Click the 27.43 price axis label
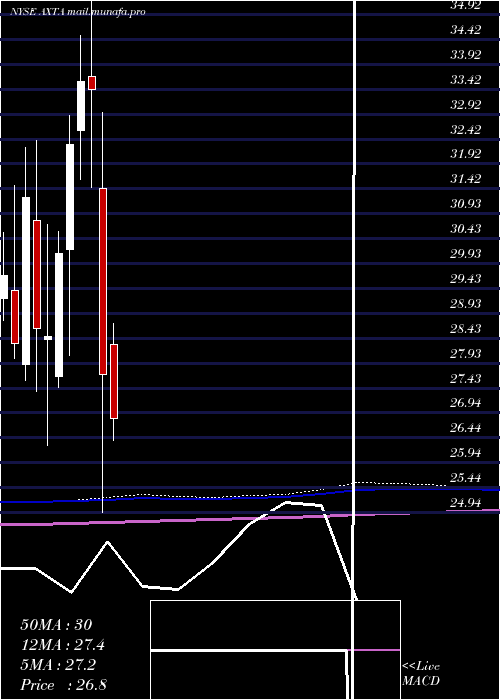The image size is (500, 700). coord(466,379)
